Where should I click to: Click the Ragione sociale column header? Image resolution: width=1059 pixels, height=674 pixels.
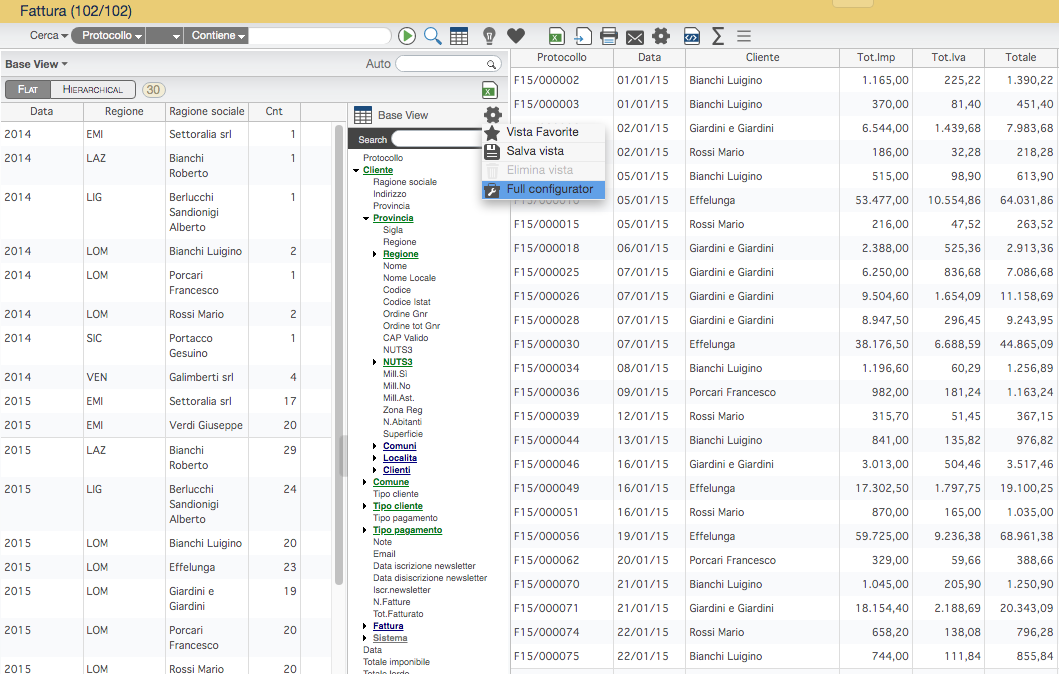(x=207, y=111)
